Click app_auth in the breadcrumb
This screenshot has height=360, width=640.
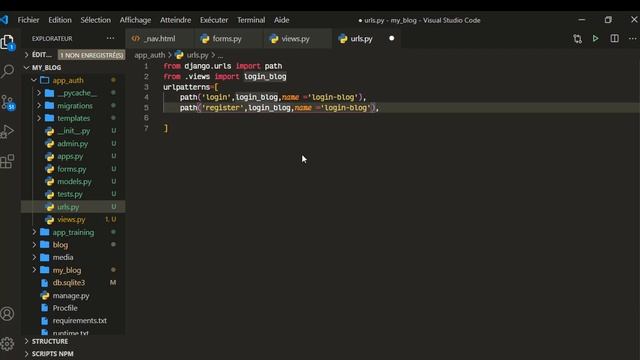pos(150,55)
